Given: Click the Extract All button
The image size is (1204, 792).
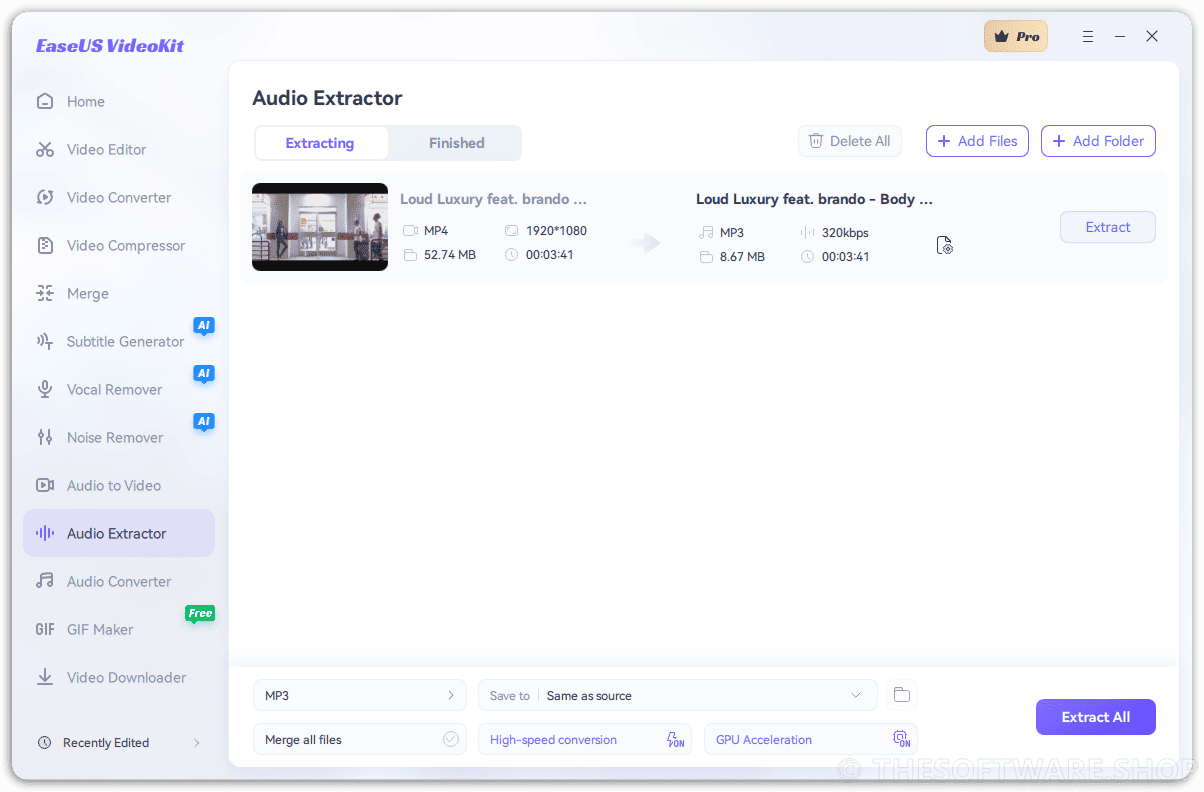Looking at the screenshot, I should 1096,717.
